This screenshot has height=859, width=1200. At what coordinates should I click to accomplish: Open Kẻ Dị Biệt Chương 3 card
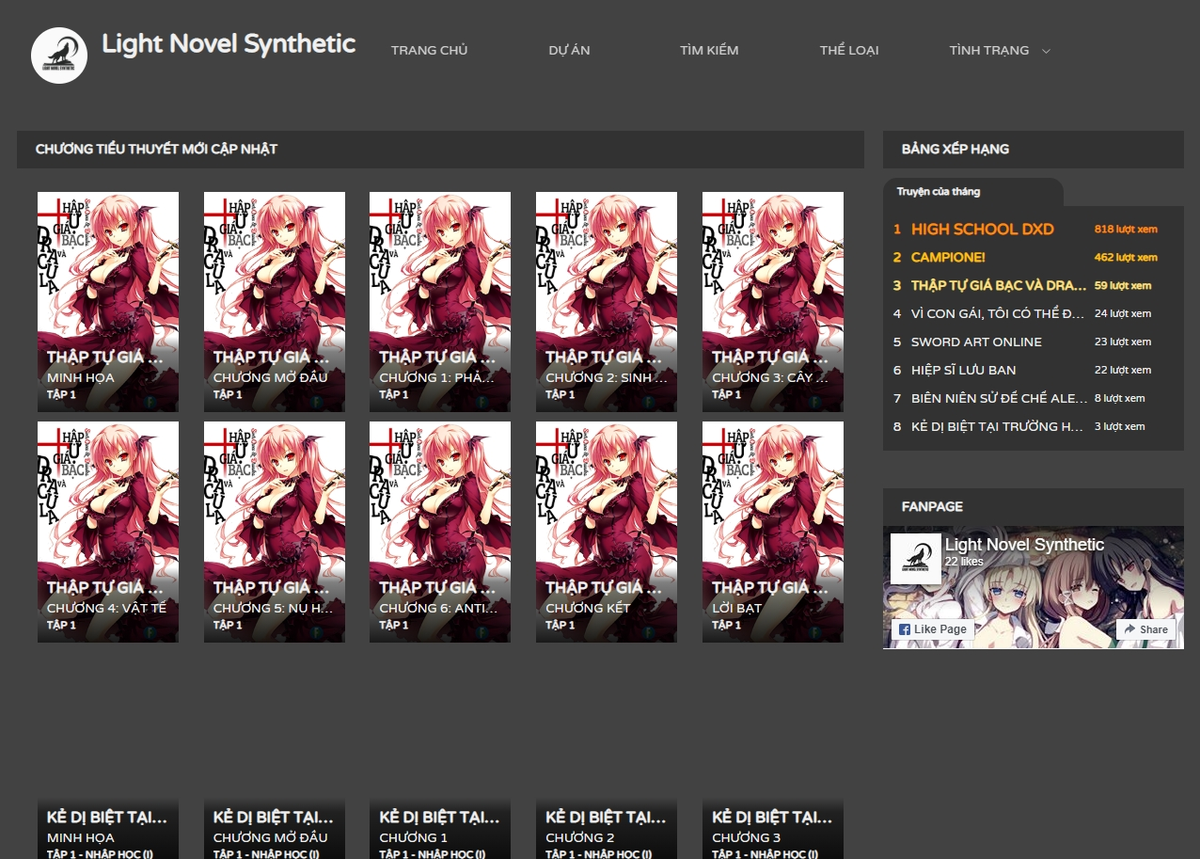(772, 829)
